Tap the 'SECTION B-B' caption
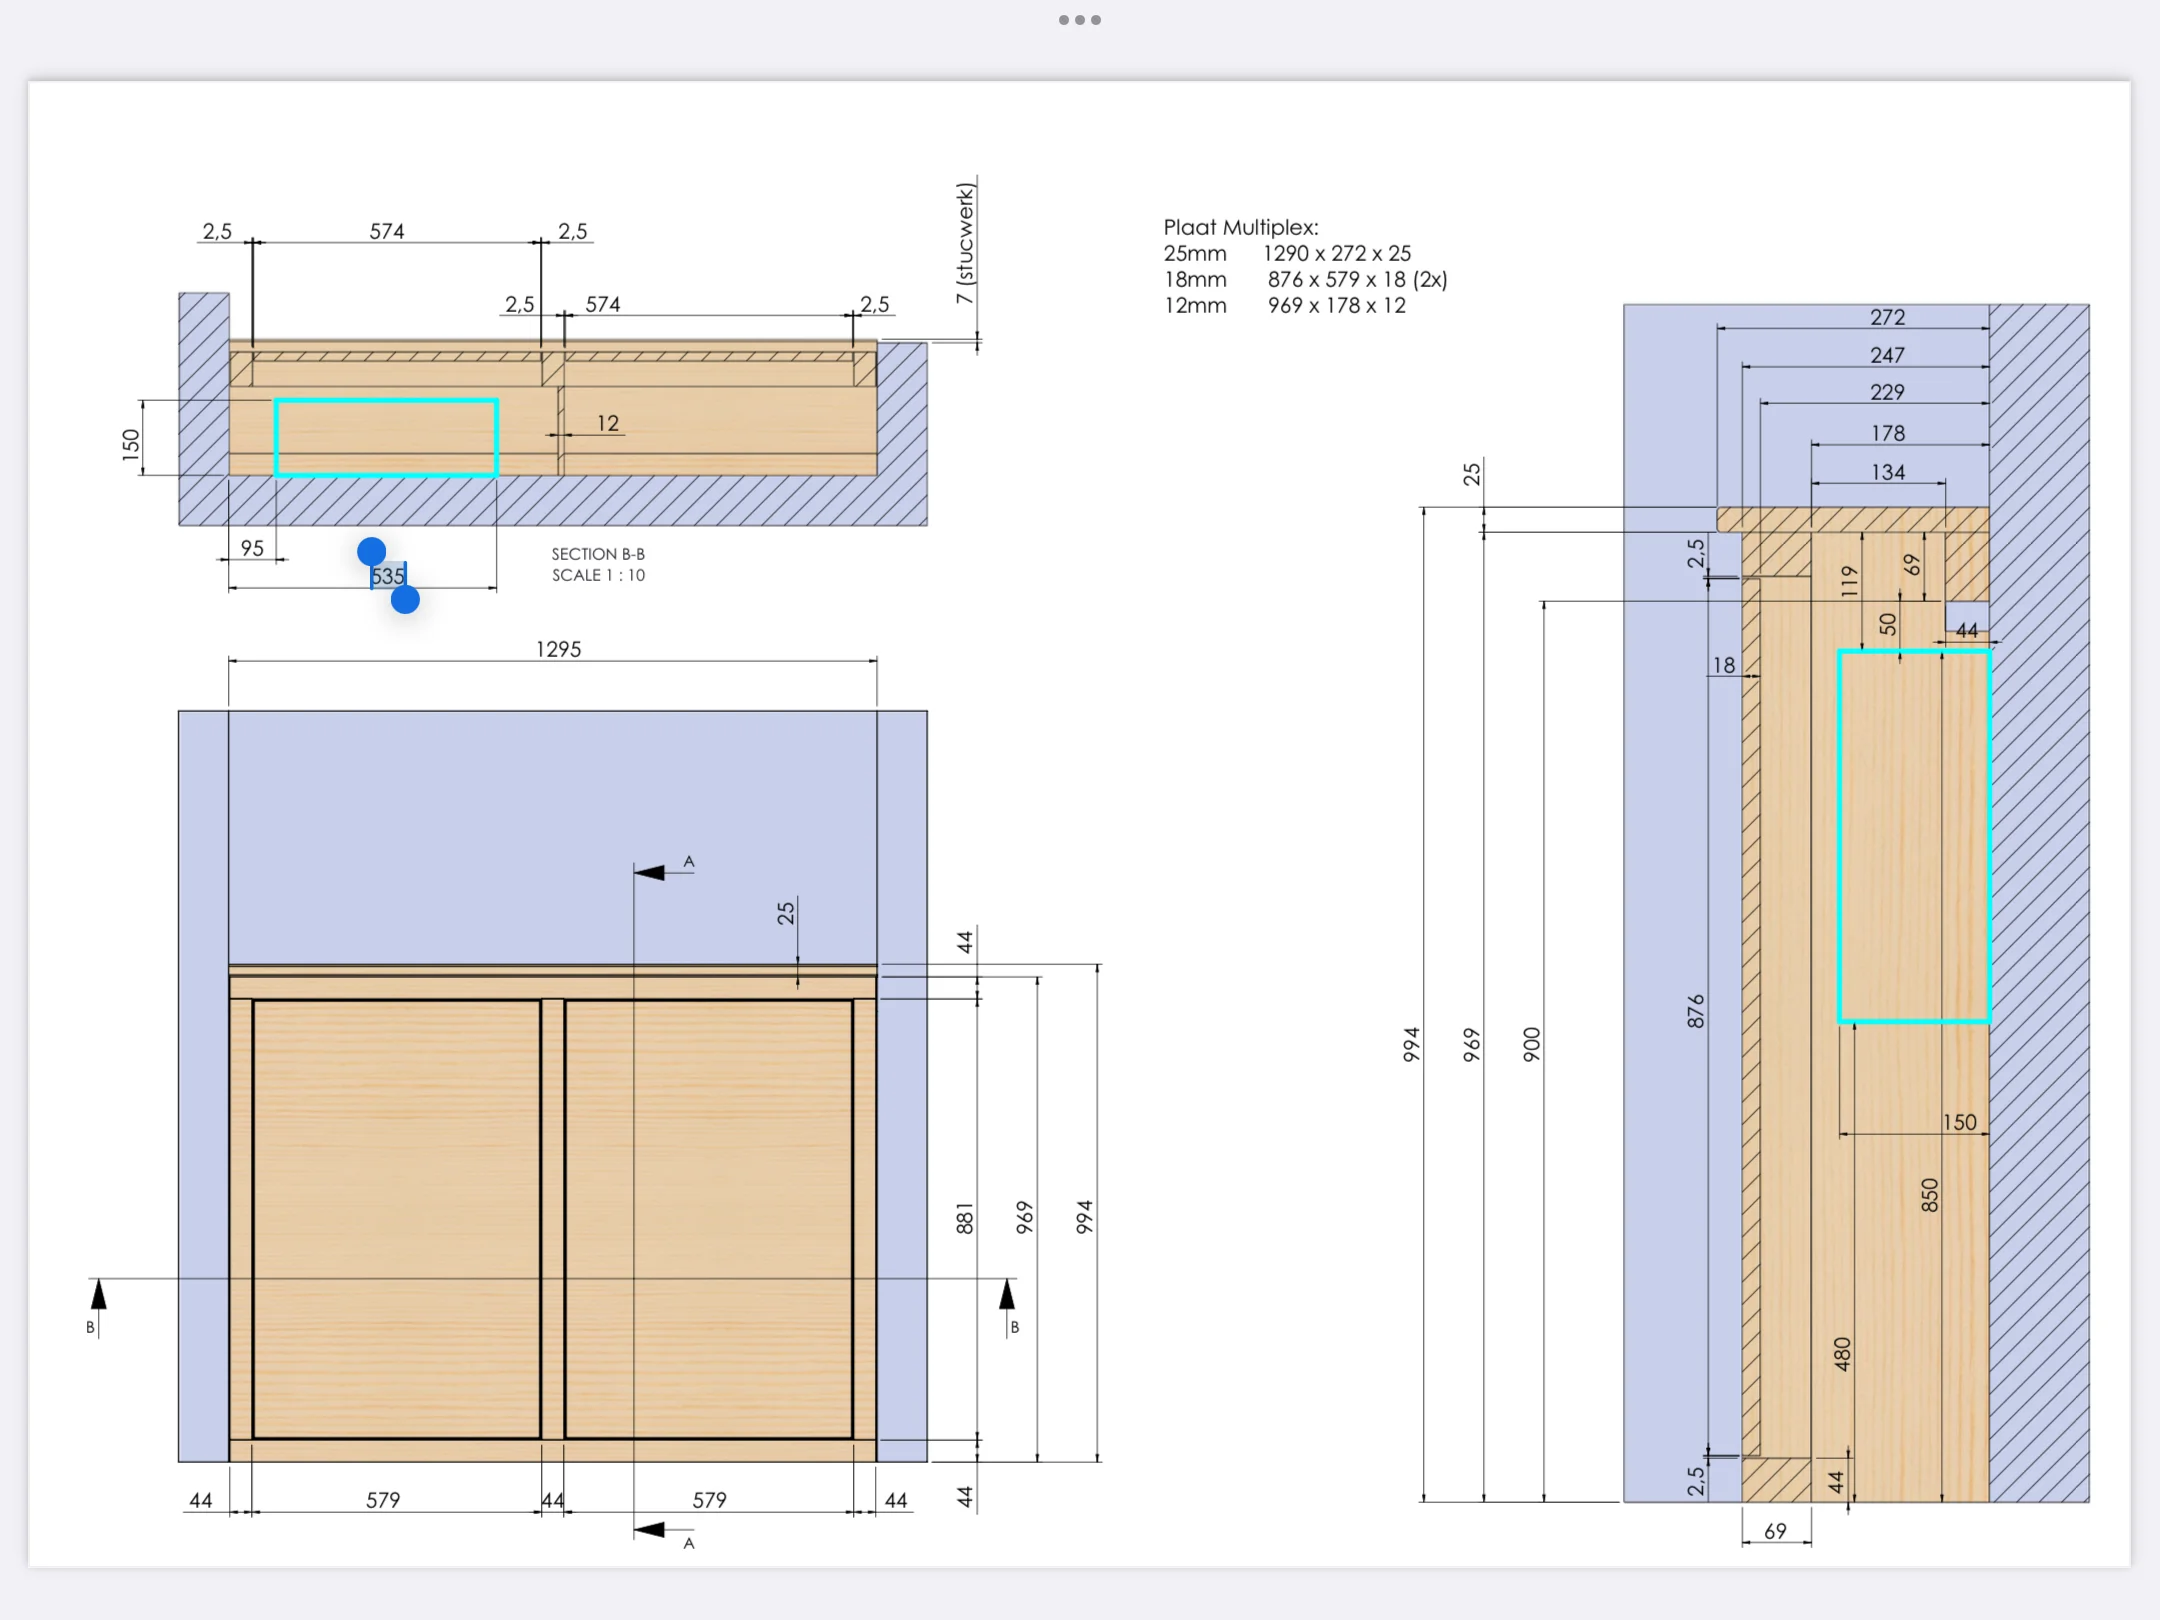 [598, 554]
